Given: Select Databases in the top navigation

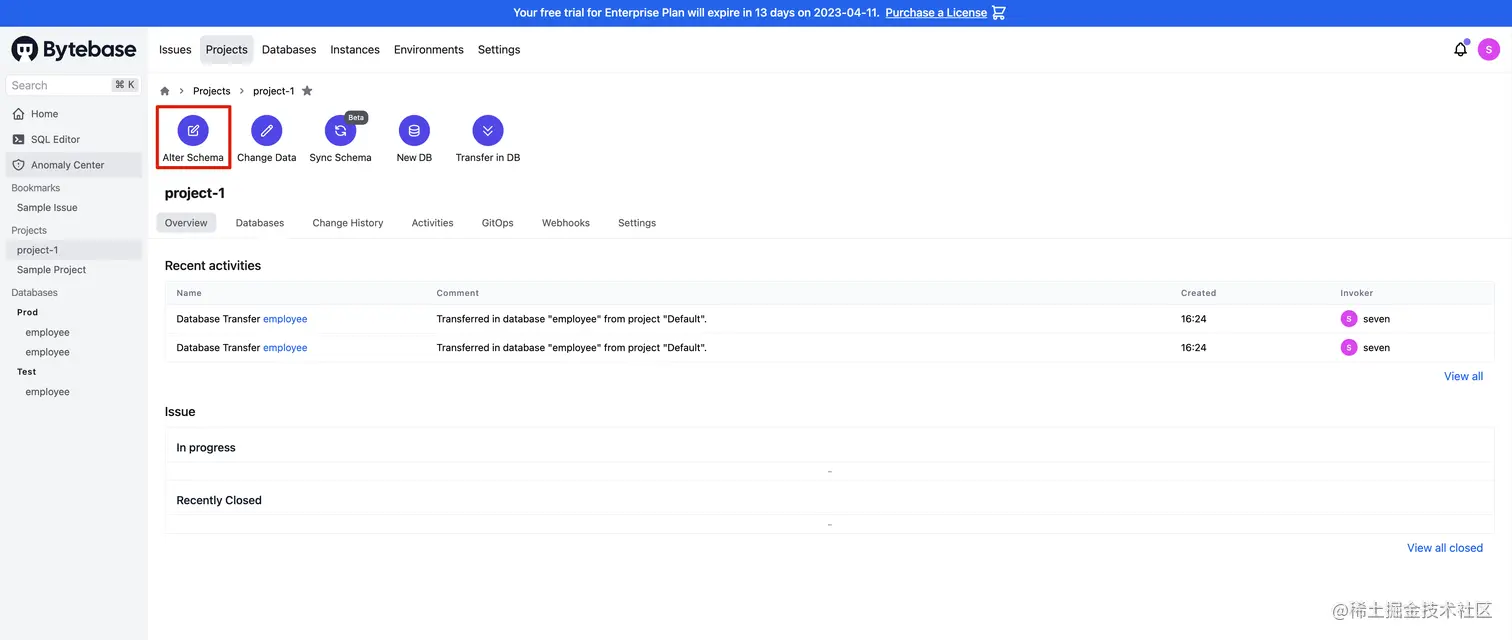Looking at the screenshot, I should pos(288,49).
